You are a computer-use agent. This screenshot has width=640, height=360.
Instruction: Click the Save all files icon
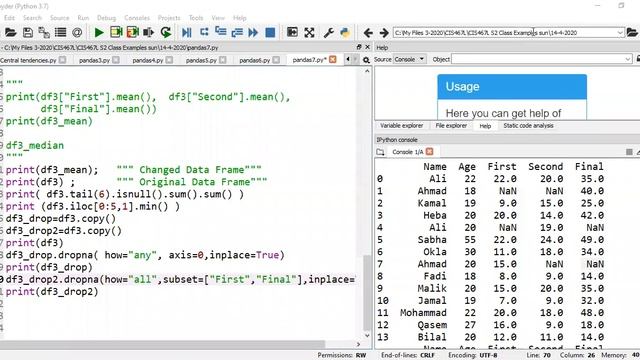pyautogui.click(x=44, y=32)
